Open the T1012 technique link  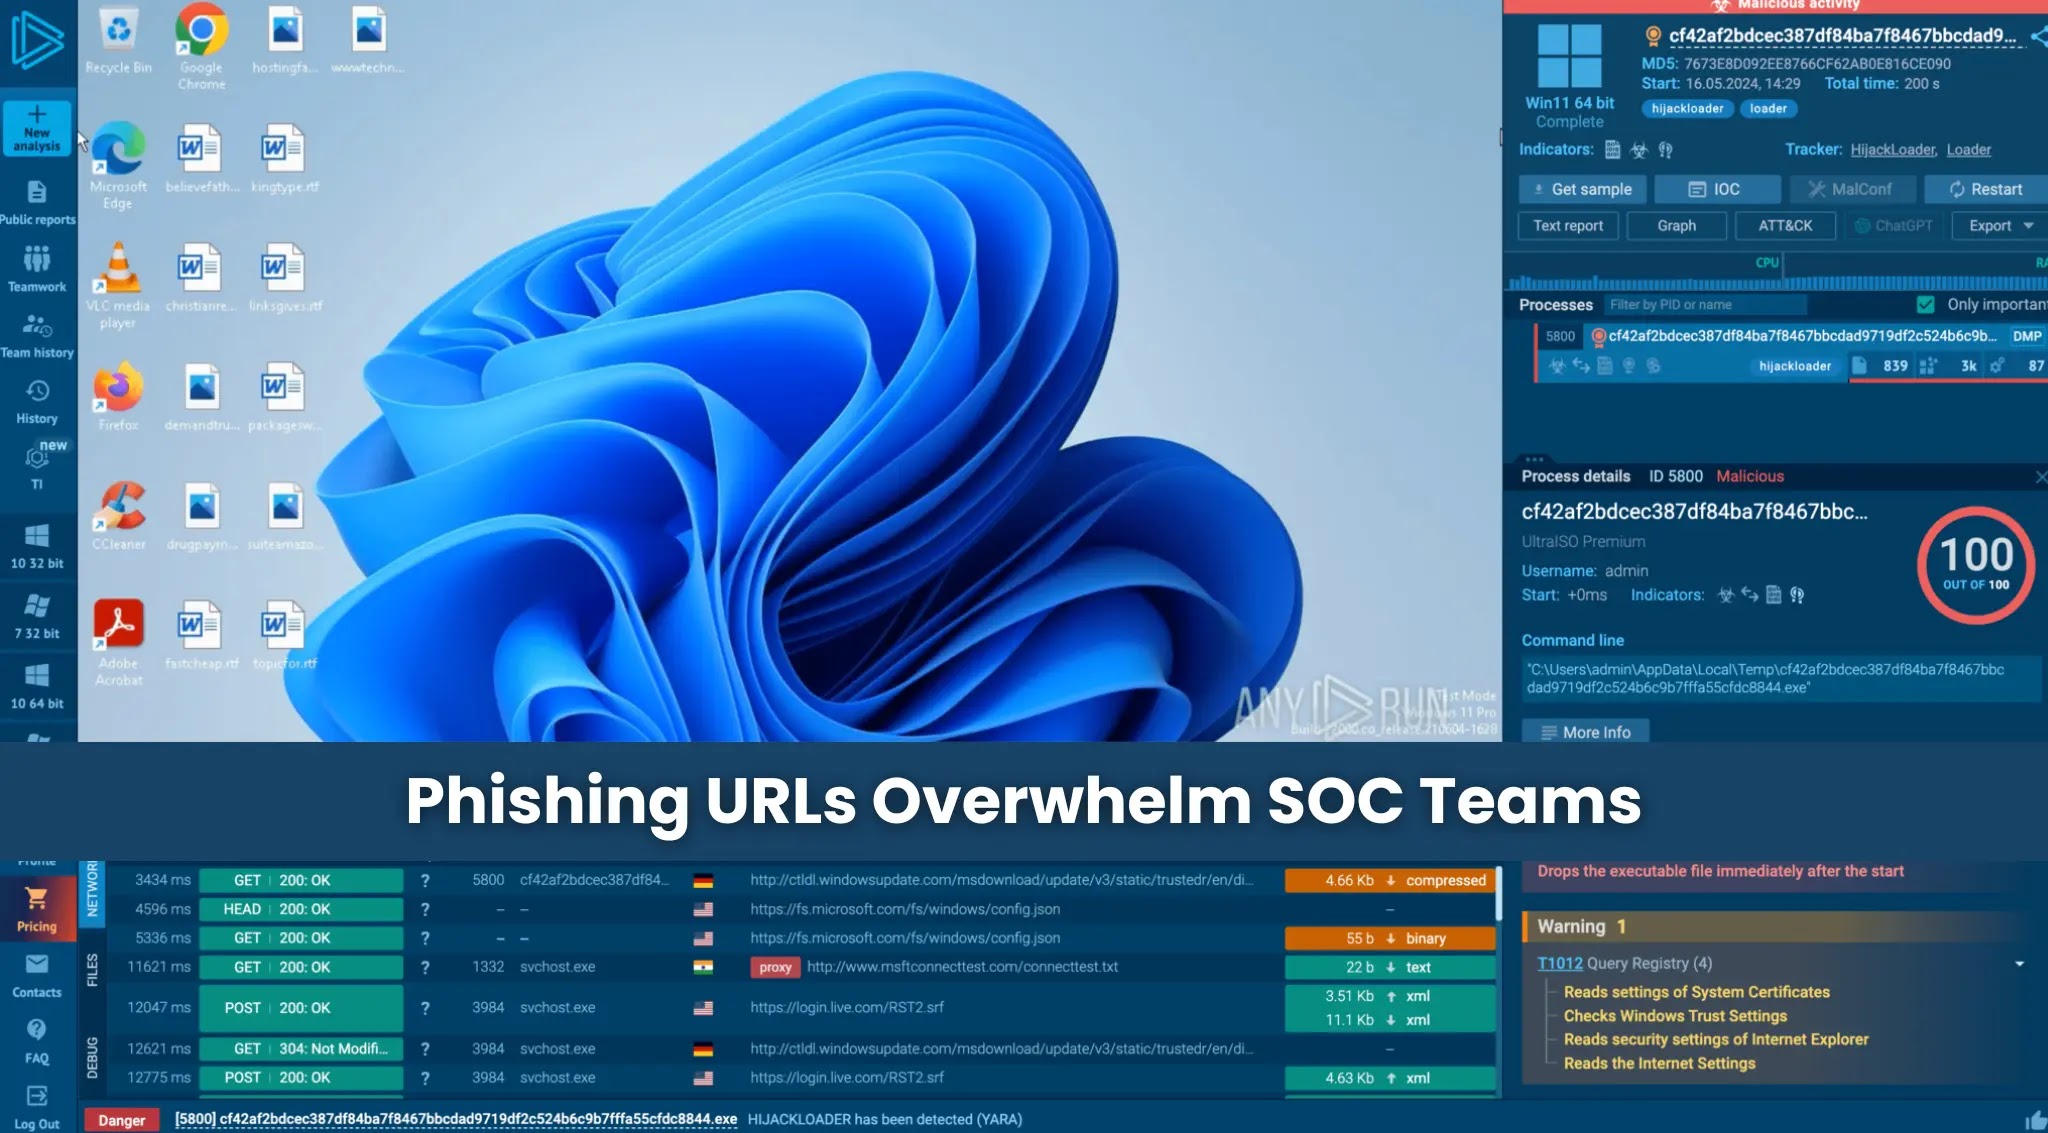(x=1560, y=963)
